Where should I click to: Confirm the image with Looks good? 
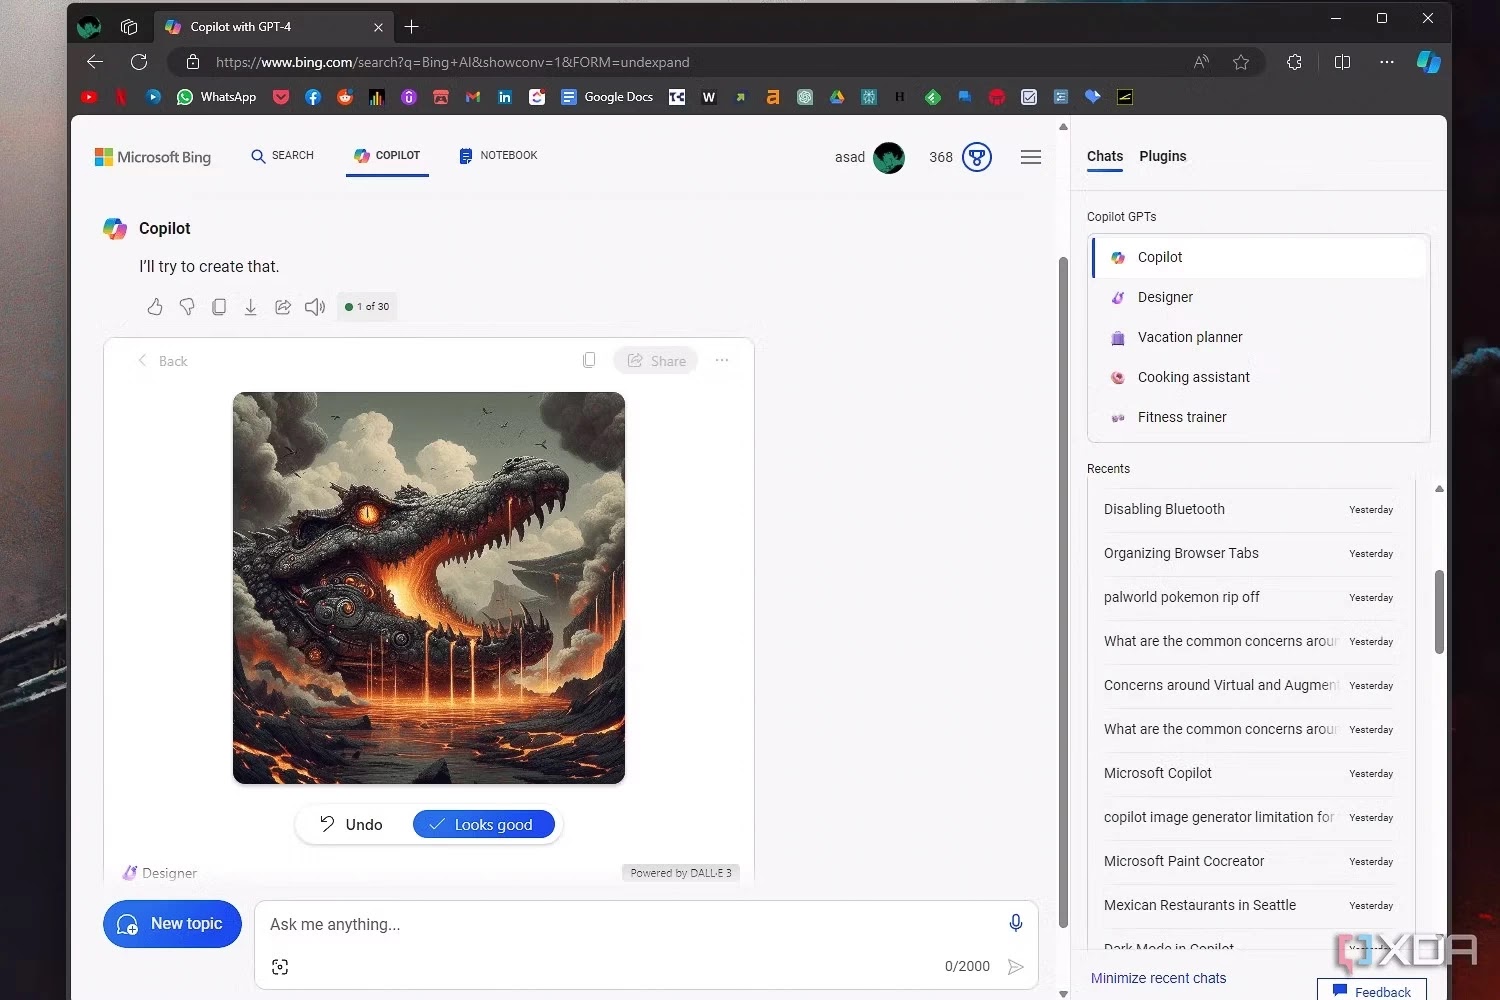(x=484, y=825)
